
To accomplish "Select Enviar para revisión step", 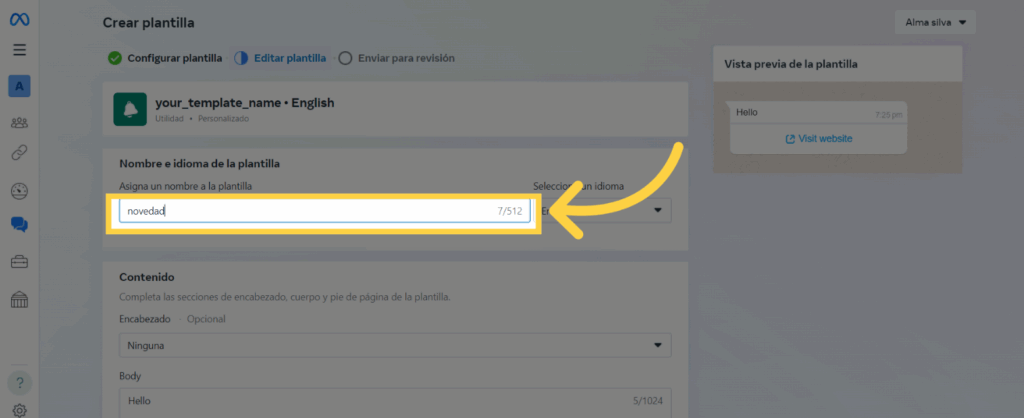I will pyautogui.click(x=397, y=58).
